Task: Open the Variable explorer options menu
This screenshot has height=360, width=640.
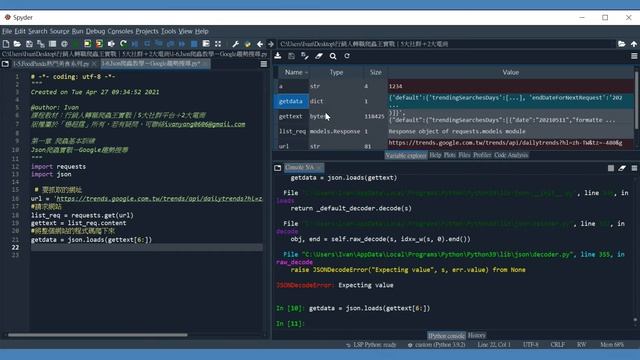Action: click(634, 56)
